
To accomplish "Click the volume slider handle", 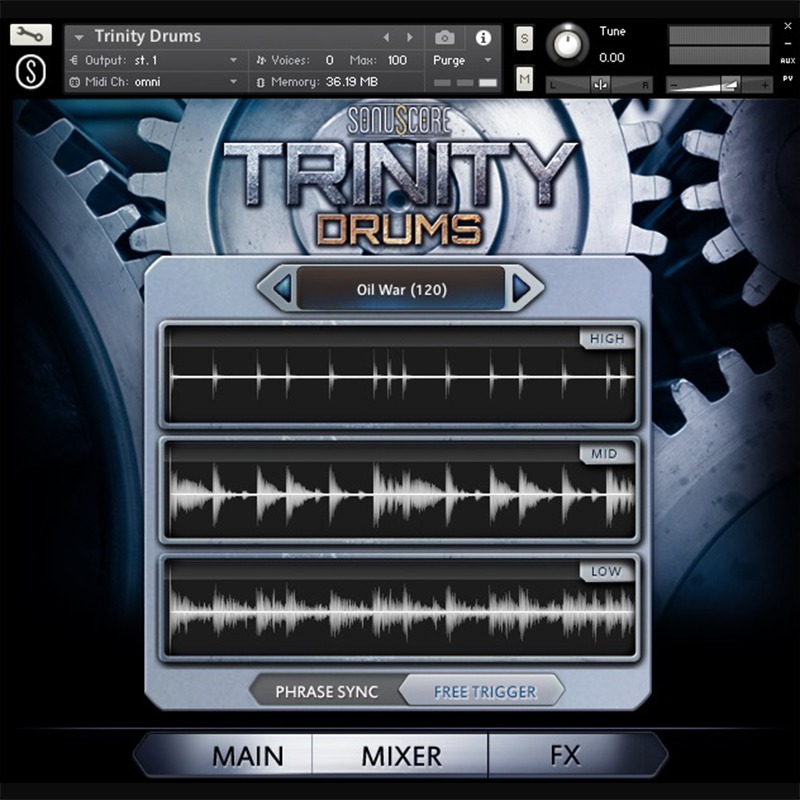I will tap(731, 85).
